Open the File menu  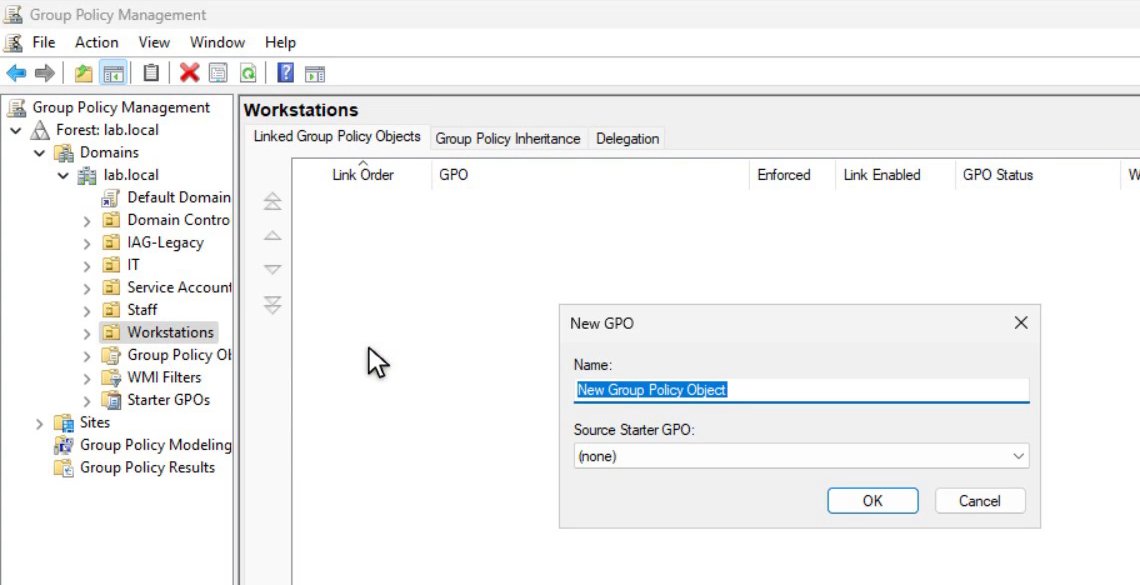coord(44,43)
